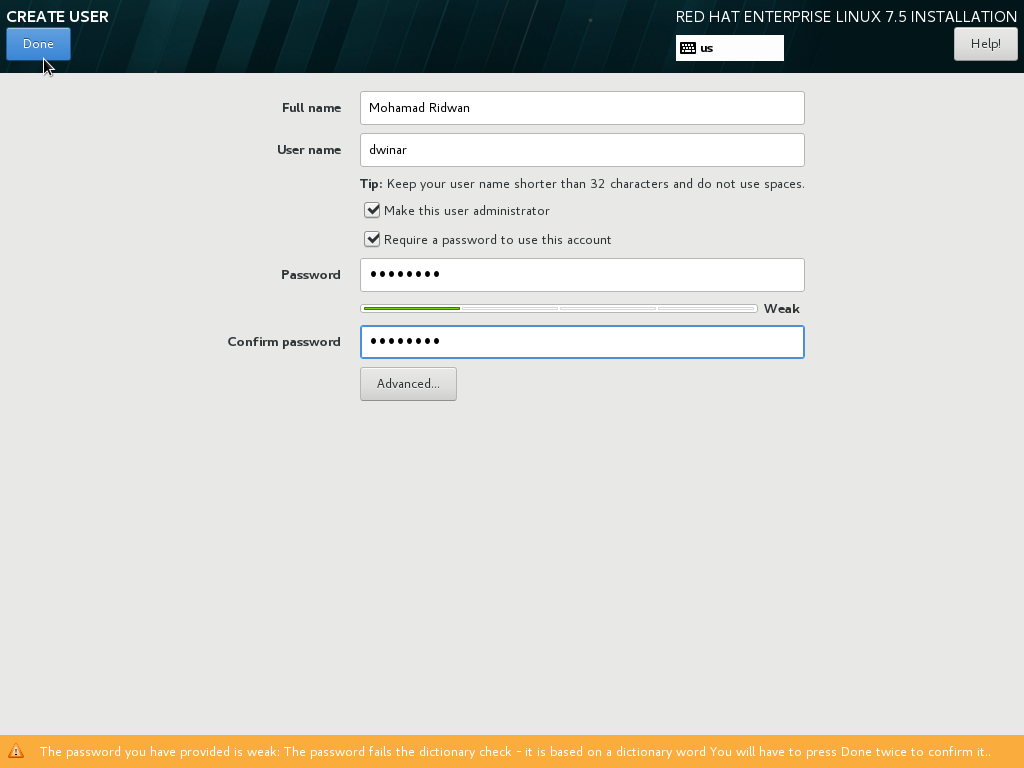The height and width of the screenshot is (768, 1024).
Task: Click the User name input field
Action: pyautogui.click(x=582, y=150)
